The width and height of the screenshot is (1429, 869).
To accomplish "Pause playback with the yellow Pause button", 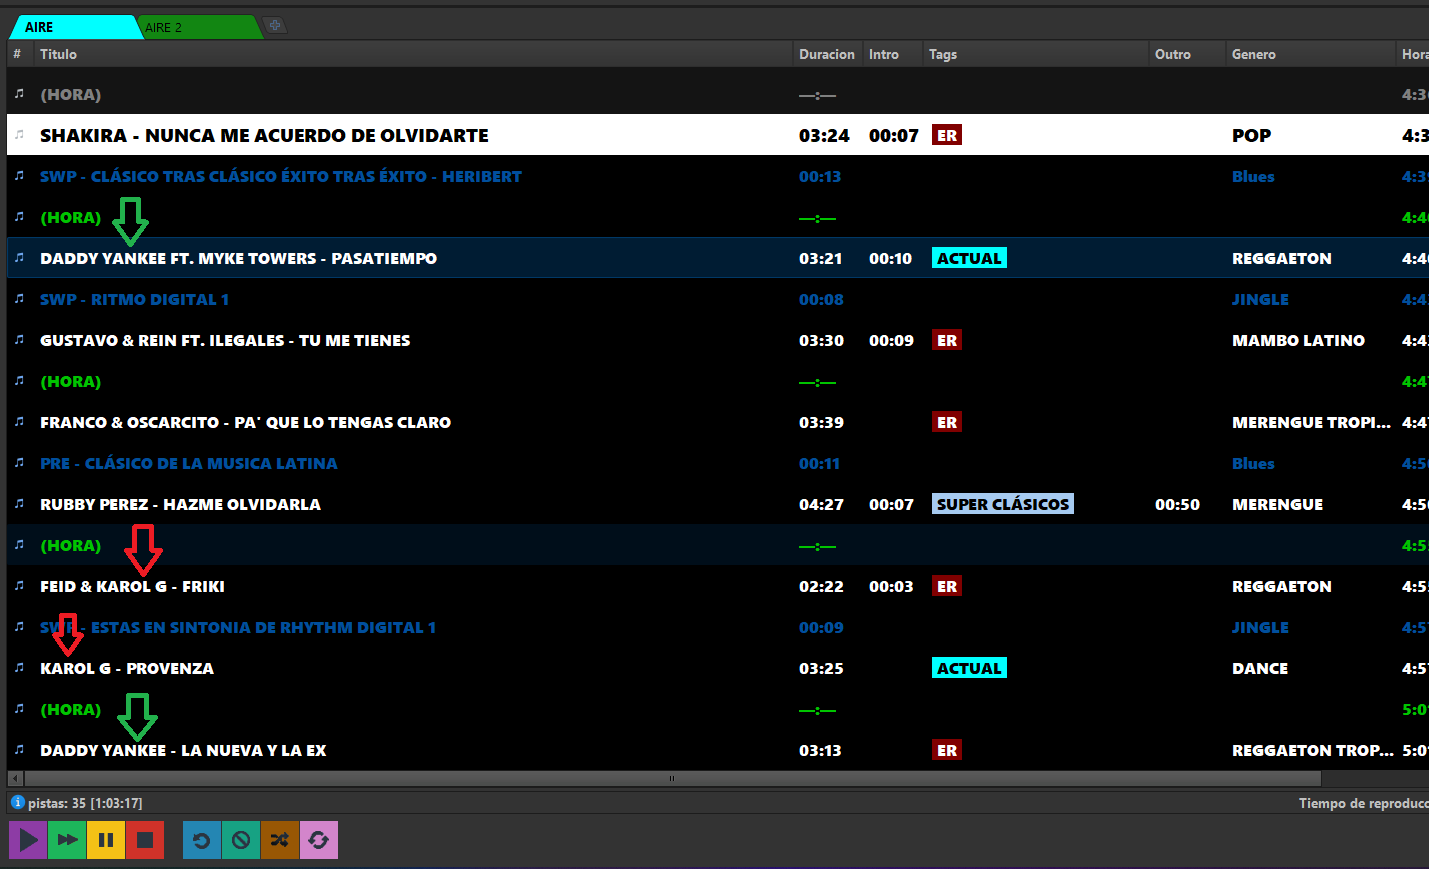I will (106, 840).
